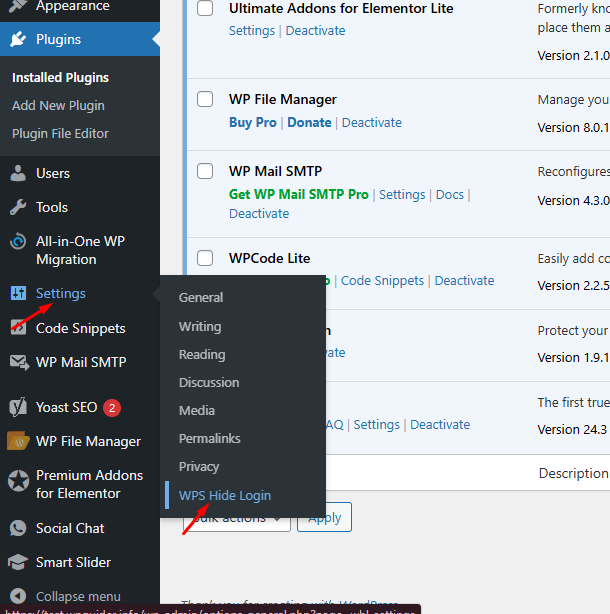Click the Appearance brush icon
The width and height of the screenshot is (610, 614).
[x=18, y=5]
